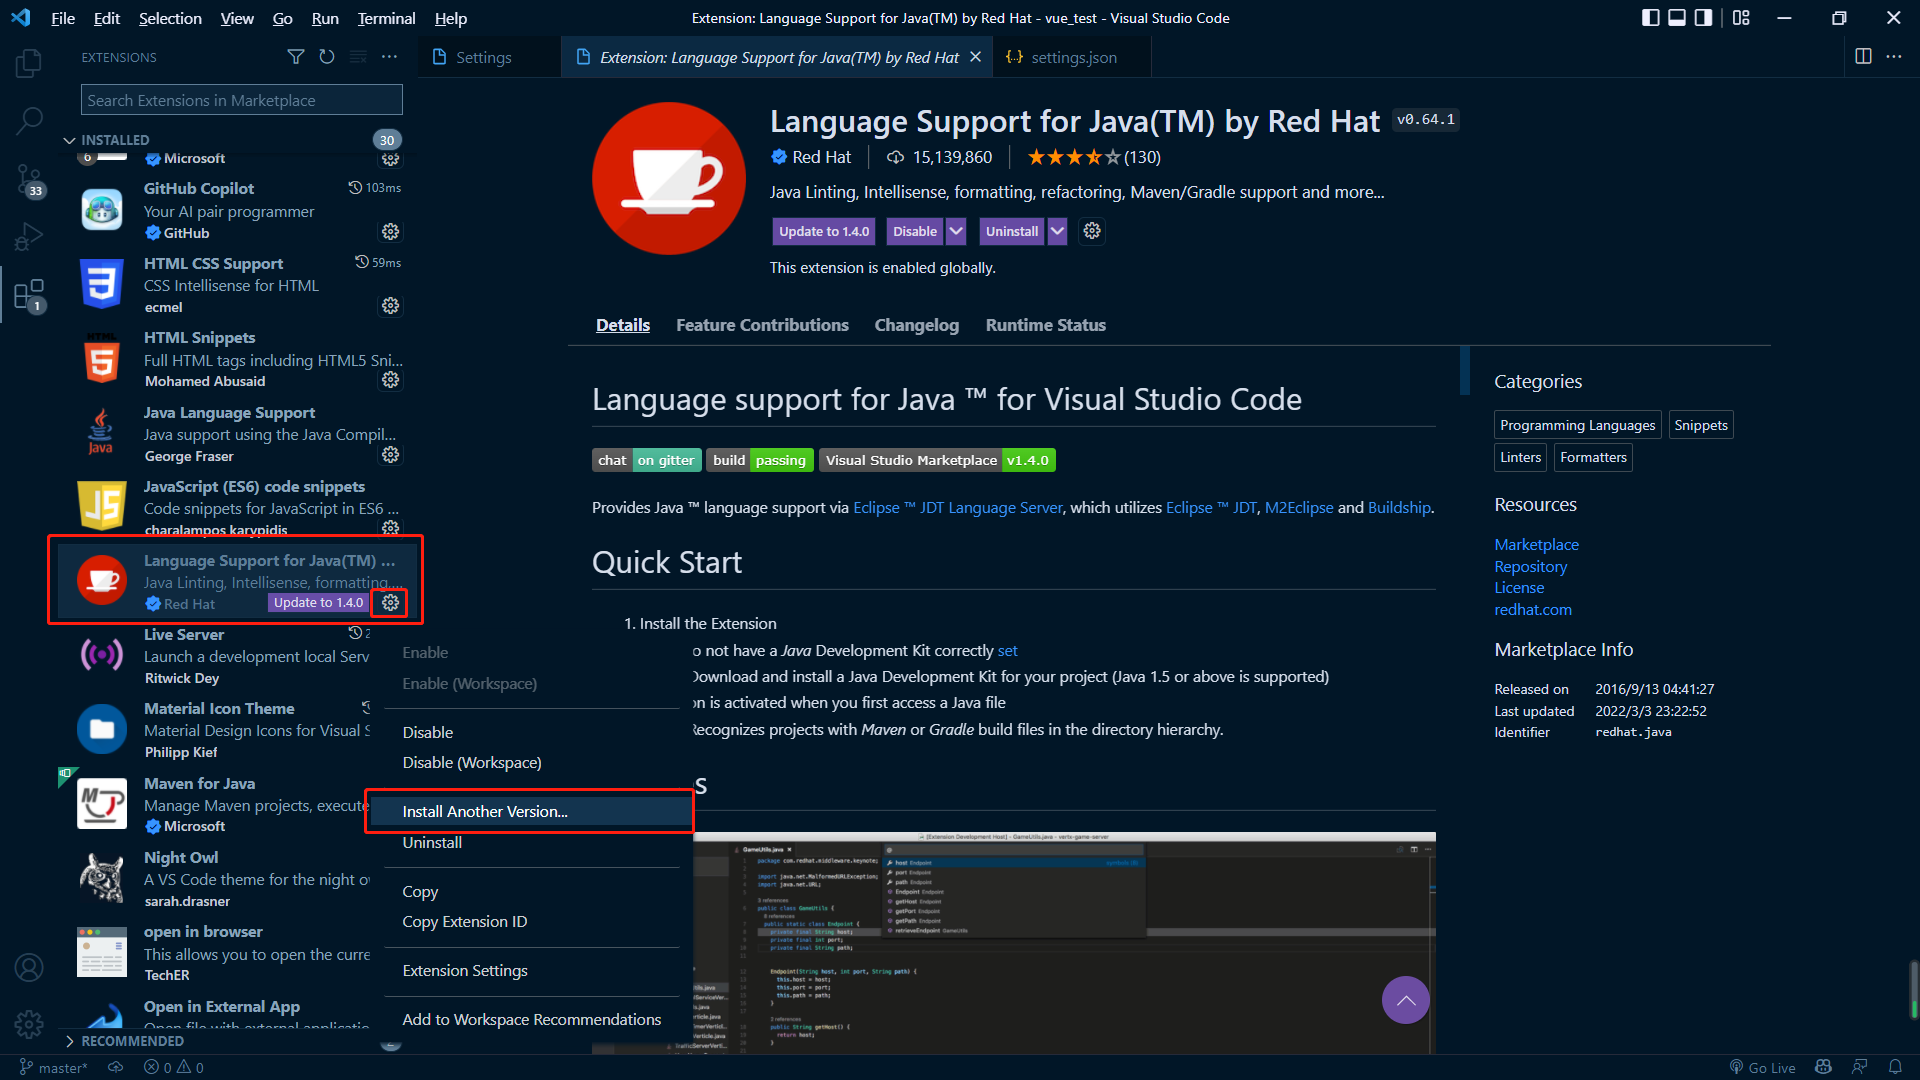This screenshot has width=1920, height=1080.
Task: Choose Add to Workspace Recommendations
Action: coord(531,1019)
